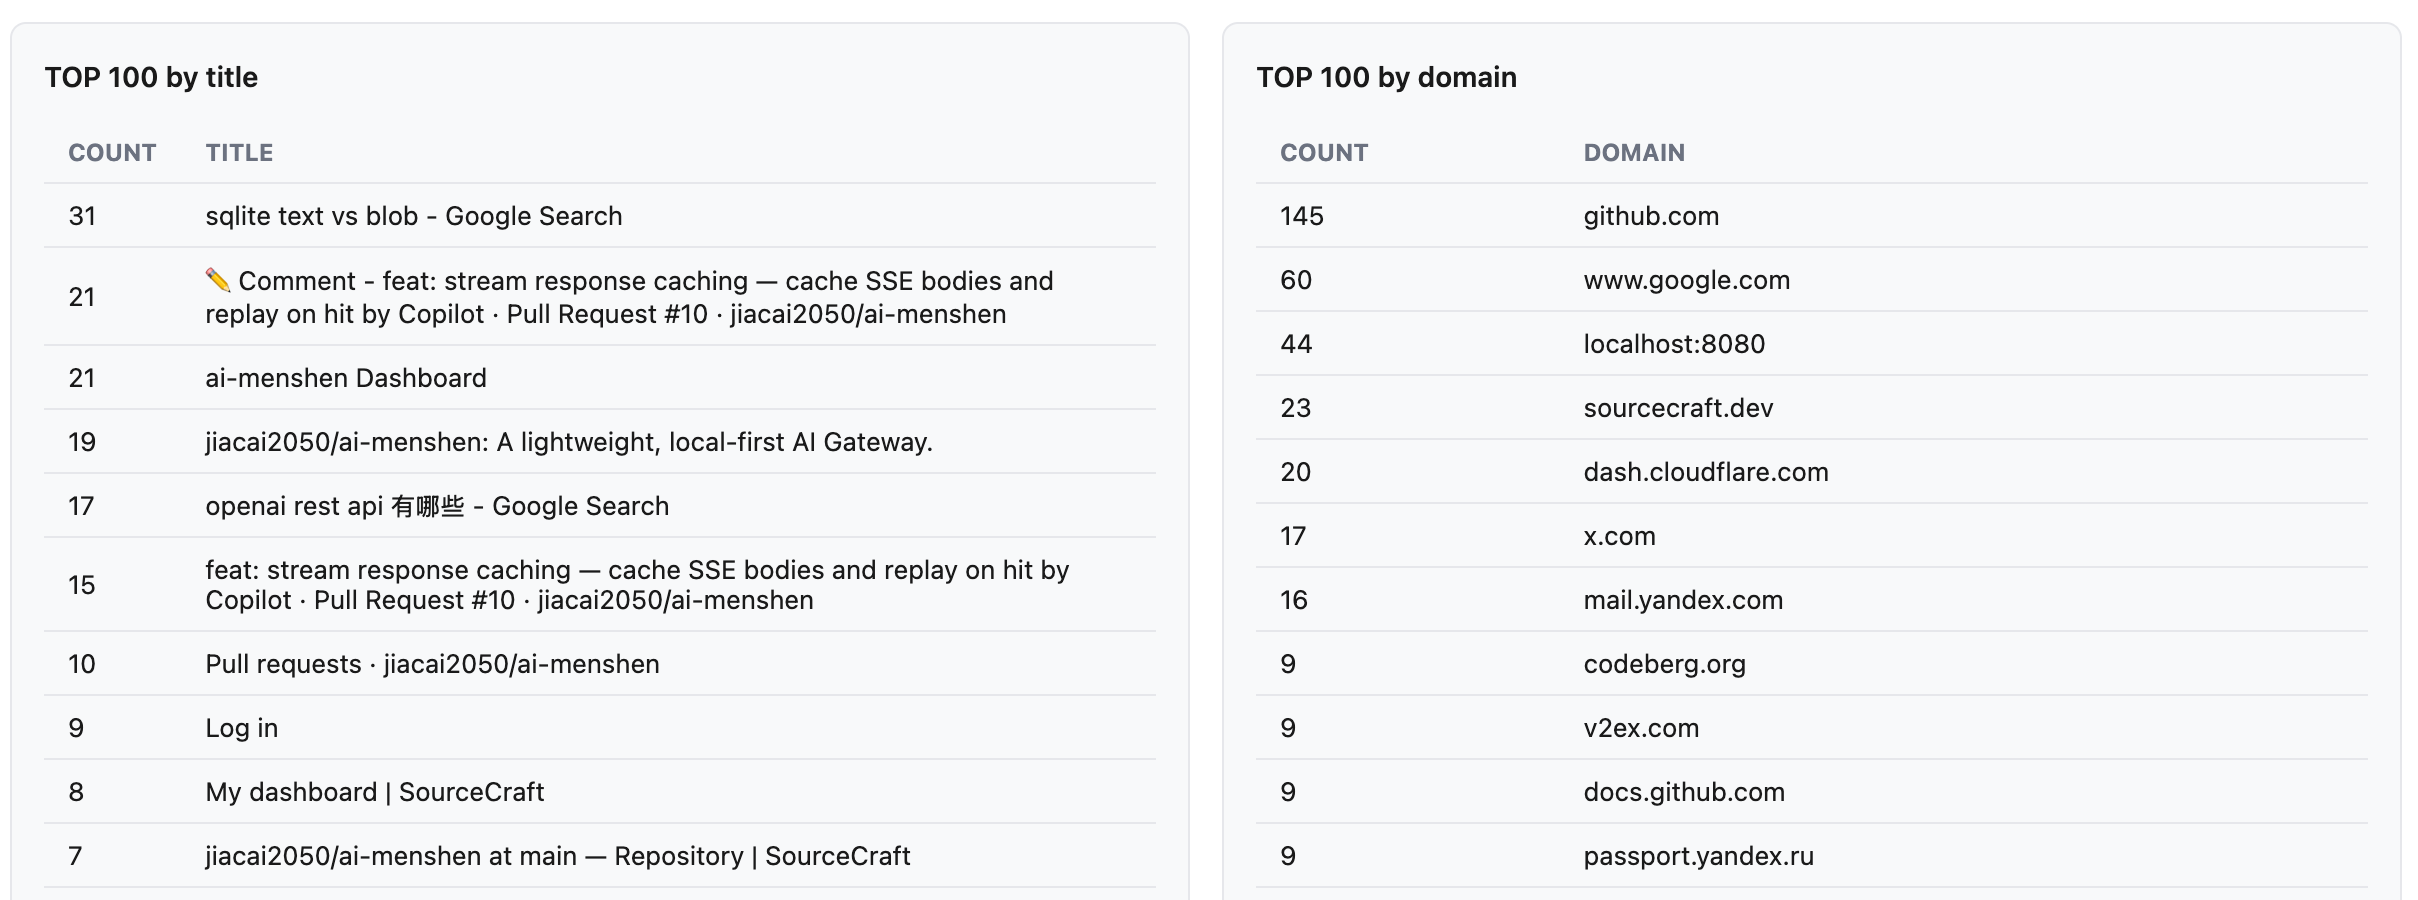Click the COUNT header in the domain table

click(1324, 153)
